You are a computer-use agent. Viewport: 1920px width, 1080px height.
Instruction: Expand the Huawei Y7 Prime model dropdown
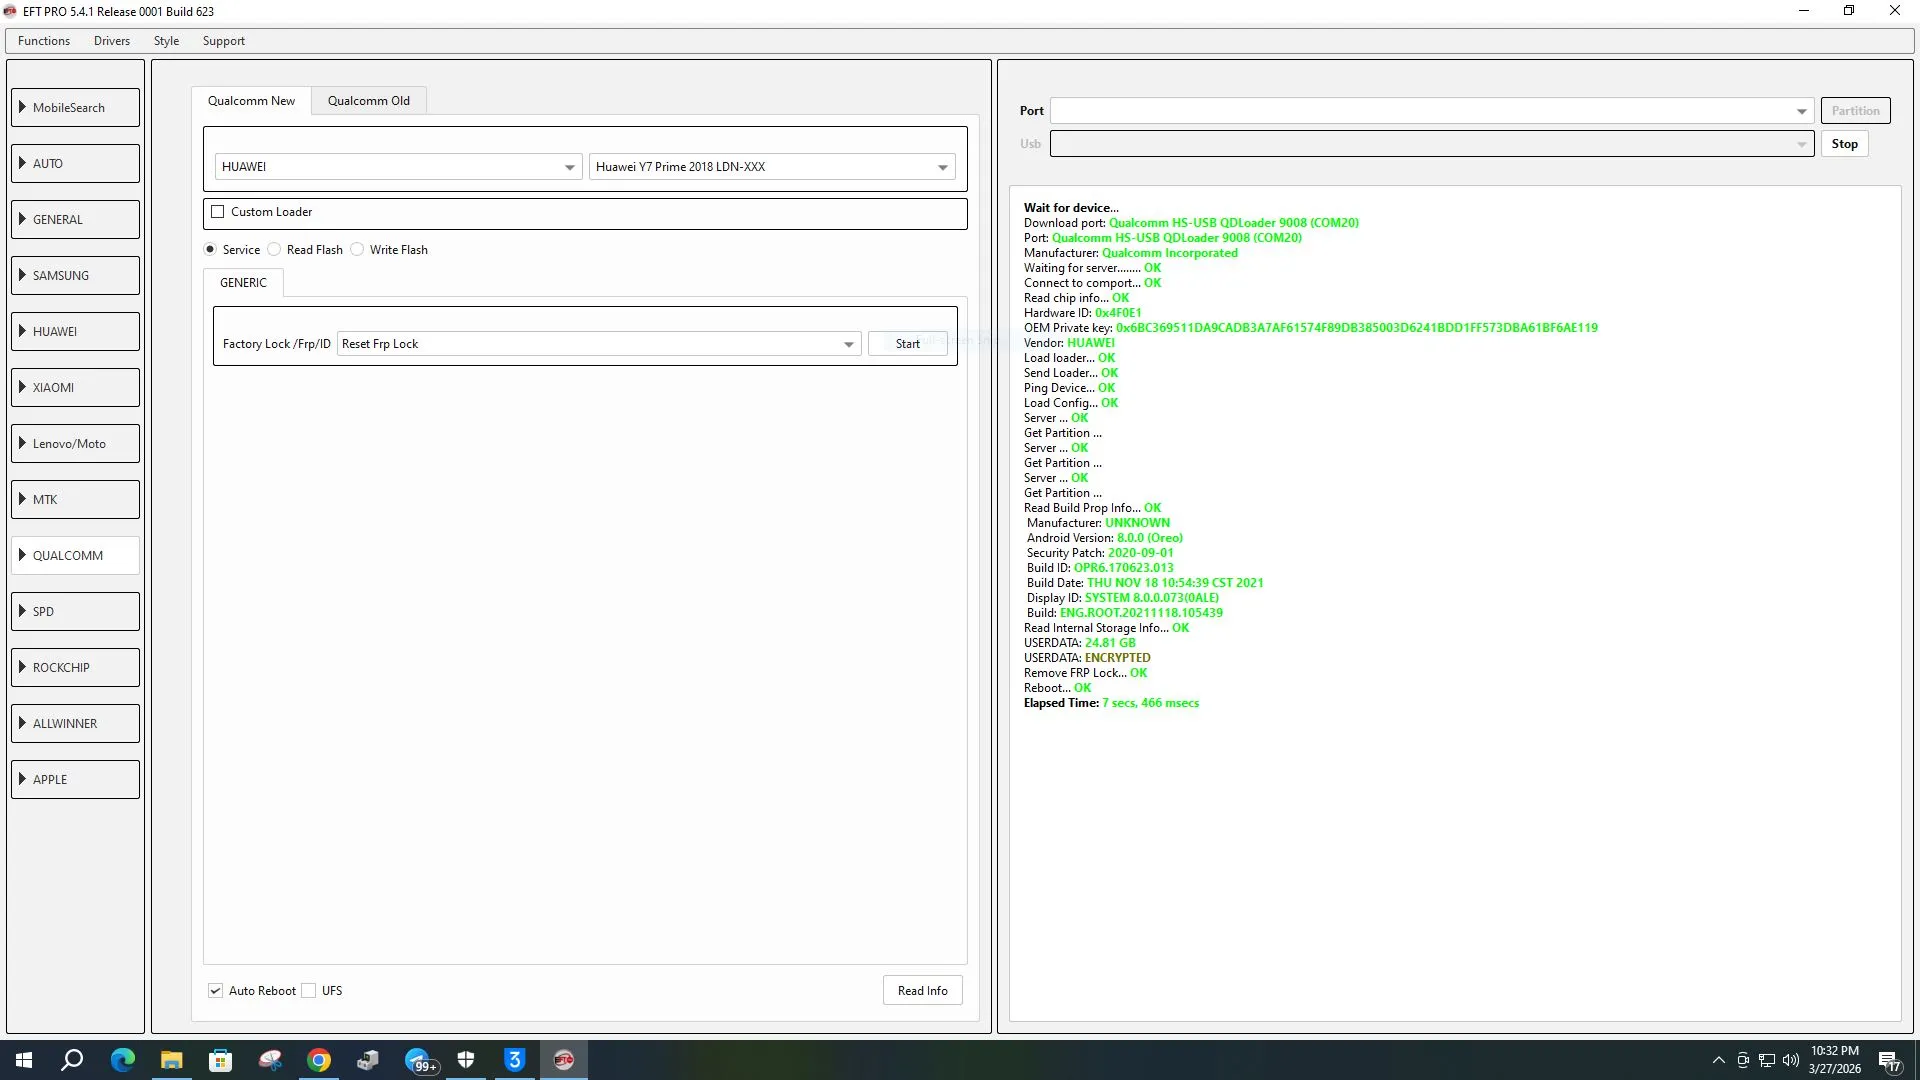coord(771,167)
